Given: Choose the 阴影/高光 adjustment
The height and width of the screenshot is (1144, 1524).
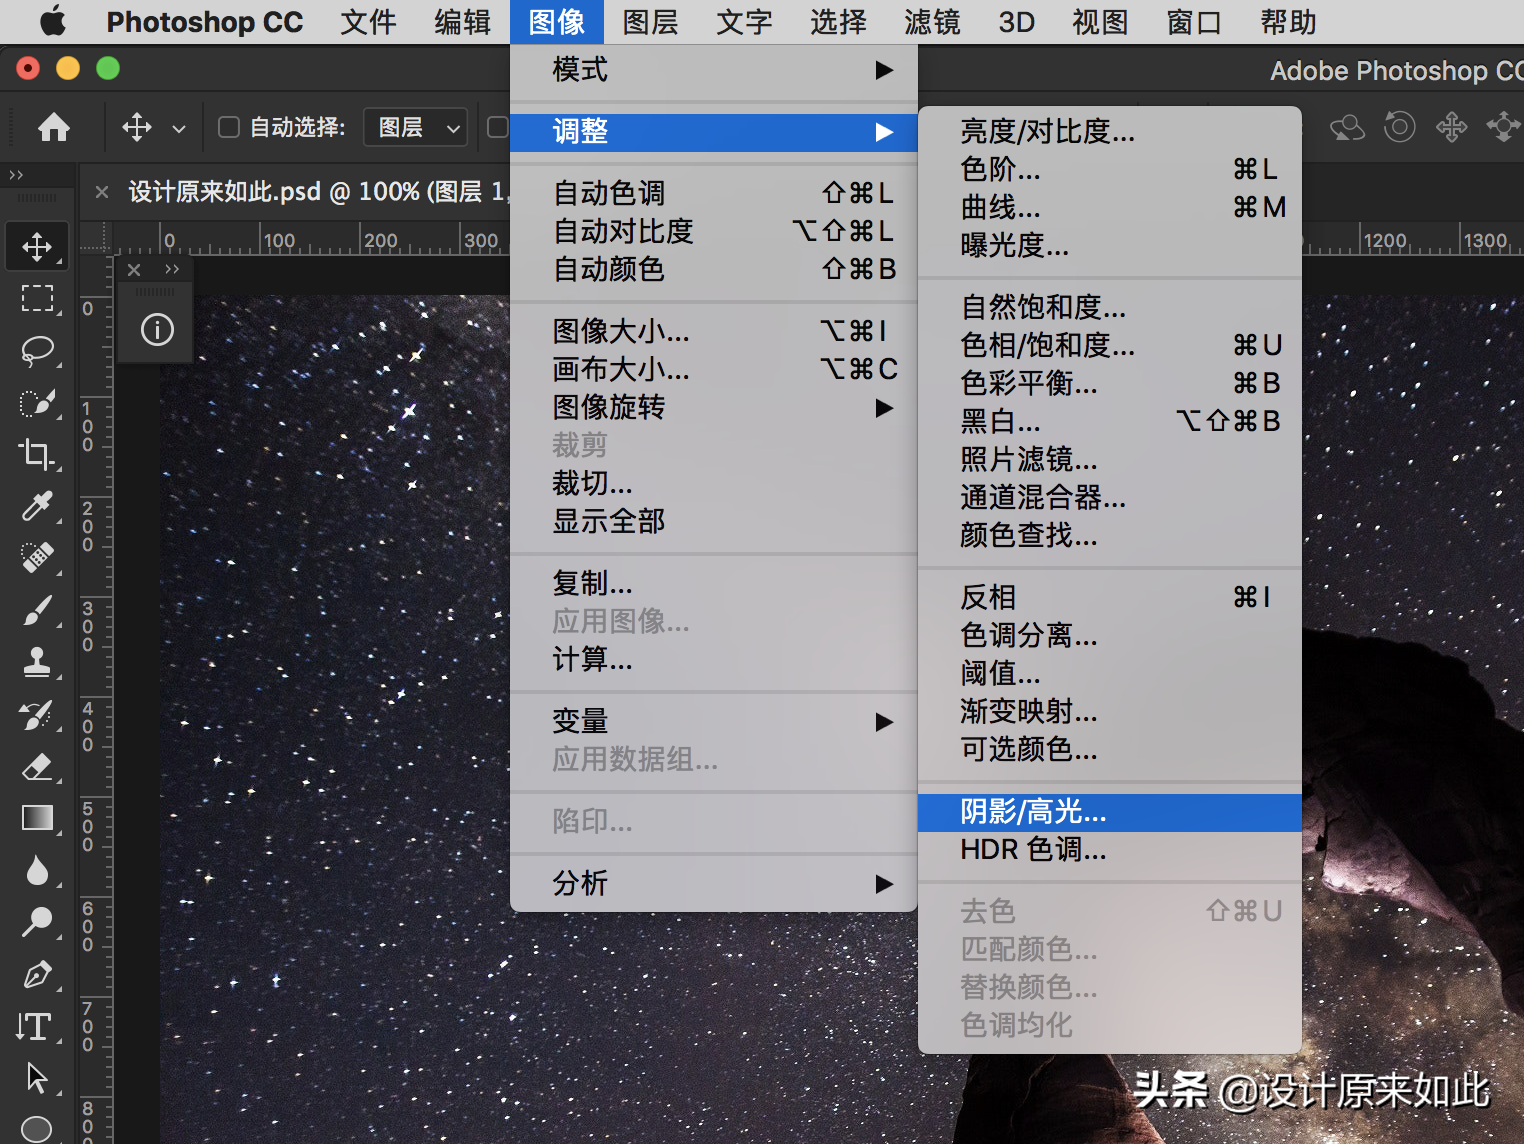Looking at the screenshot, I should pos(1032,812).
